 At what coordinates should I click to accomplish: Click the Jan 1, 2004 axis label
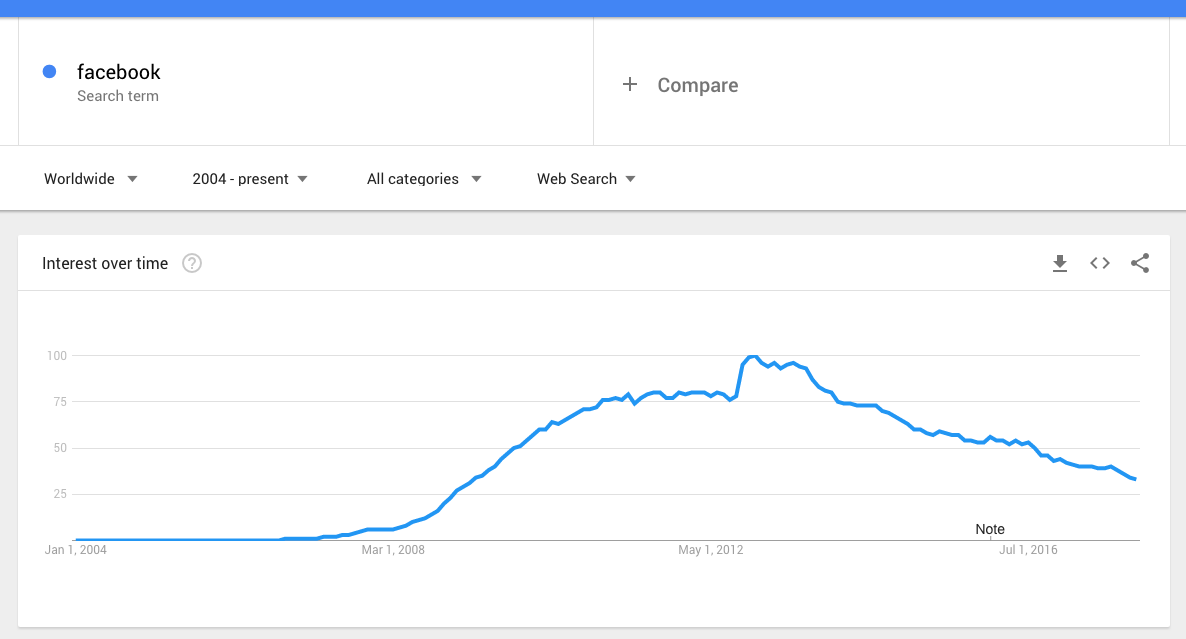(x=76, y=550)
